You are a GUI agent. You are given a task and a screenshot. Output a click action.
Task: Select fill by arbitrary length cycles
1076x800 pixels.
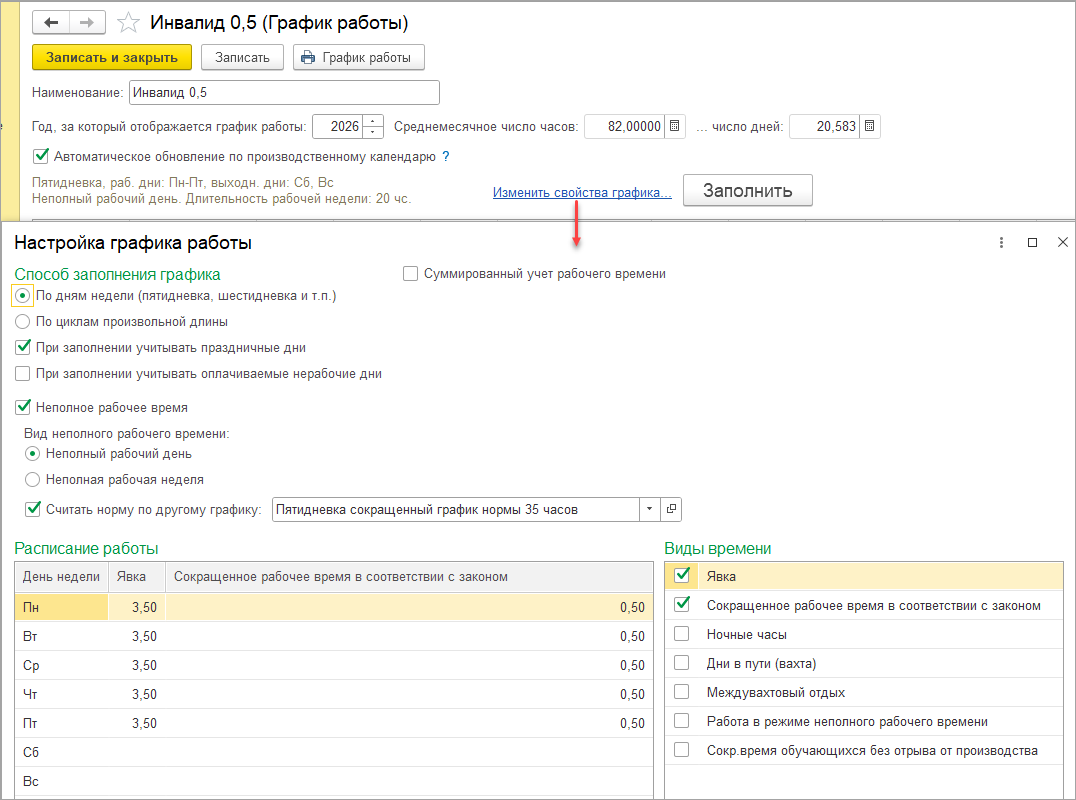(23, 322)
